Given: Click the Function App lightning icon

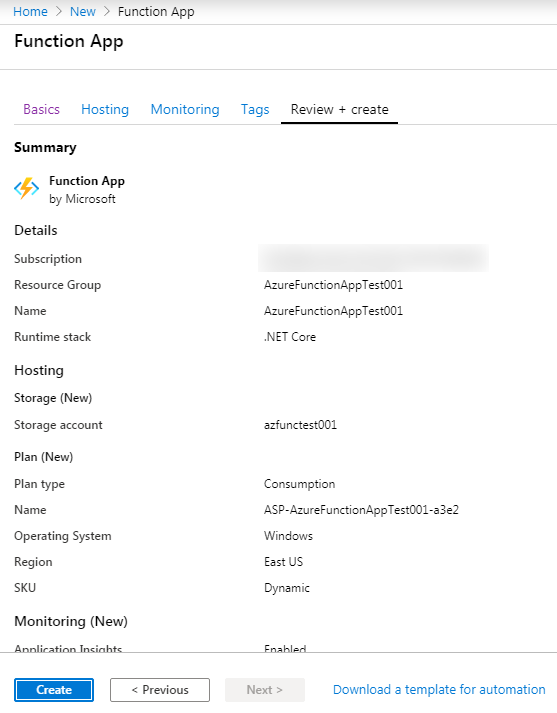Looking at the screenshot, I should coord(26,188).
